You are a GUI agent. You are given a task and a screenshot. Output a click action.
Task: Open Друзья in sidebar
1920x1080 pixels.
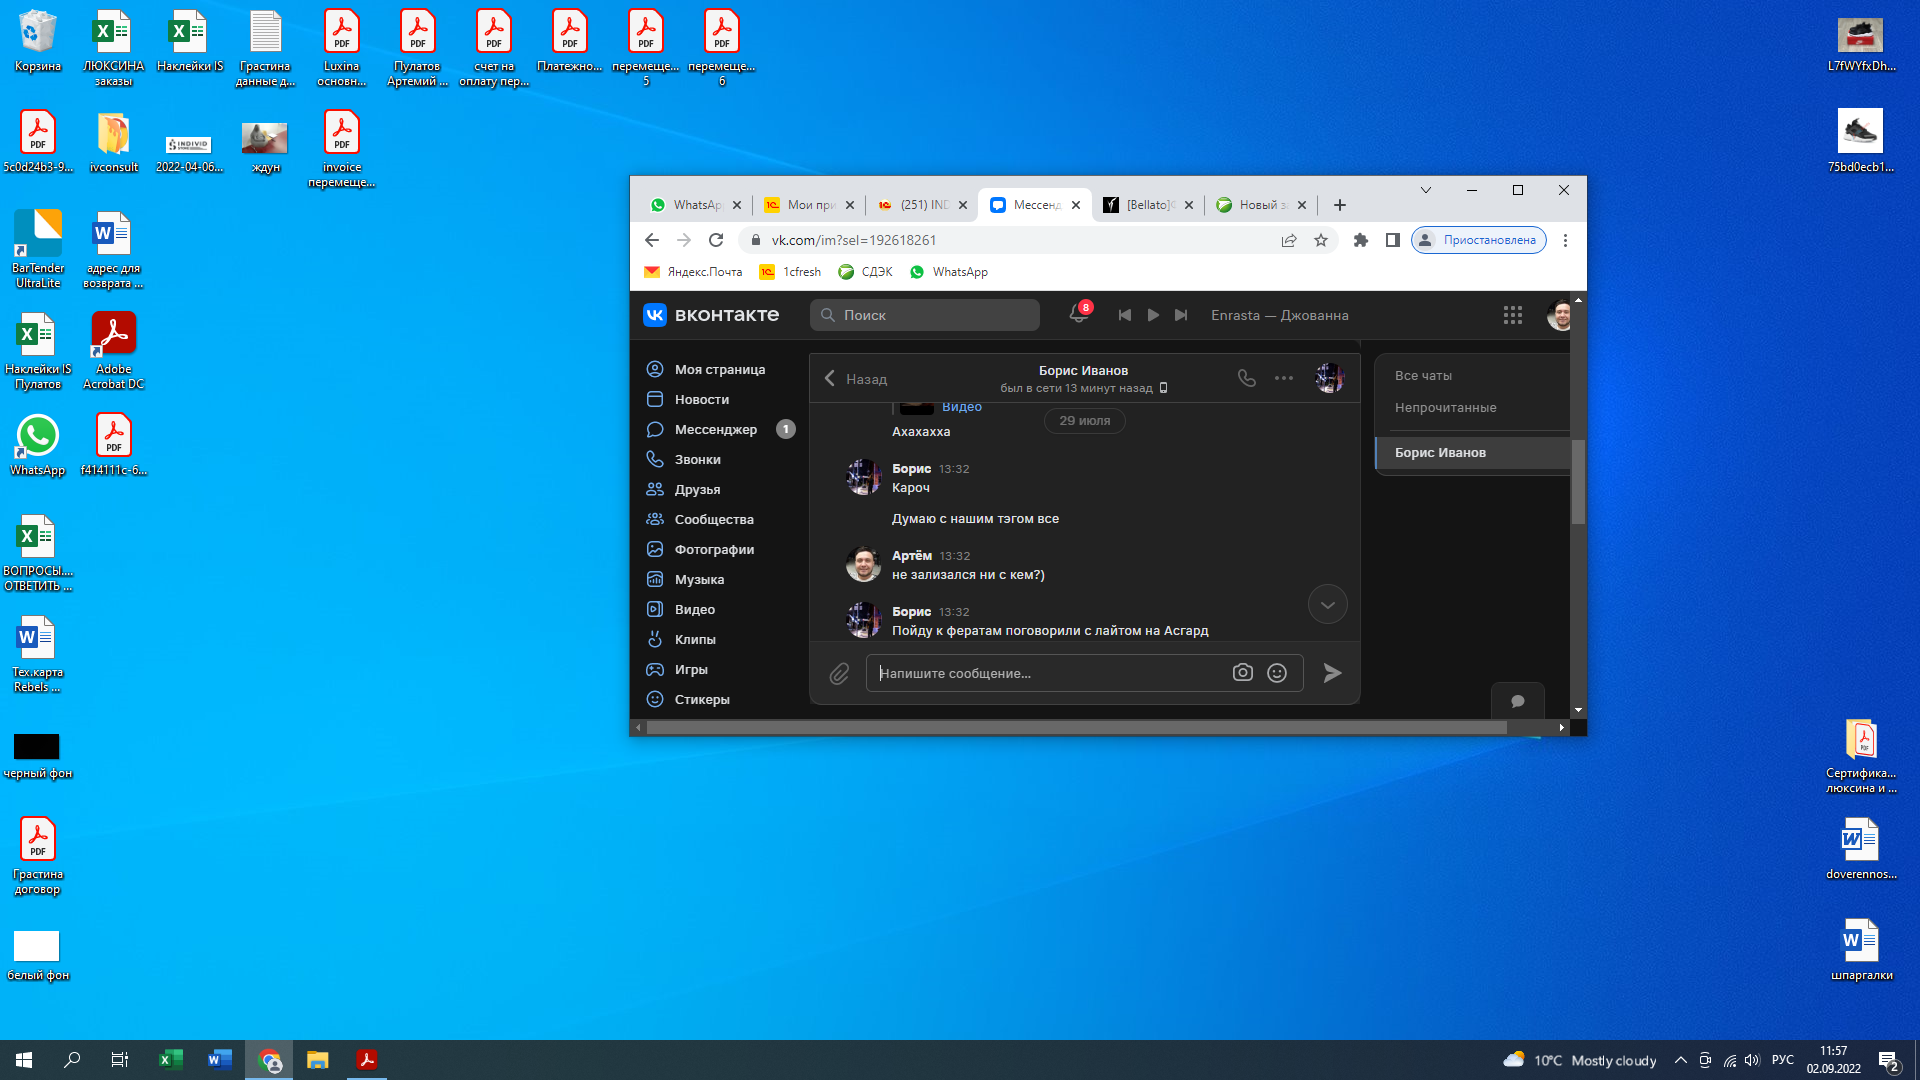pos(698,489)
